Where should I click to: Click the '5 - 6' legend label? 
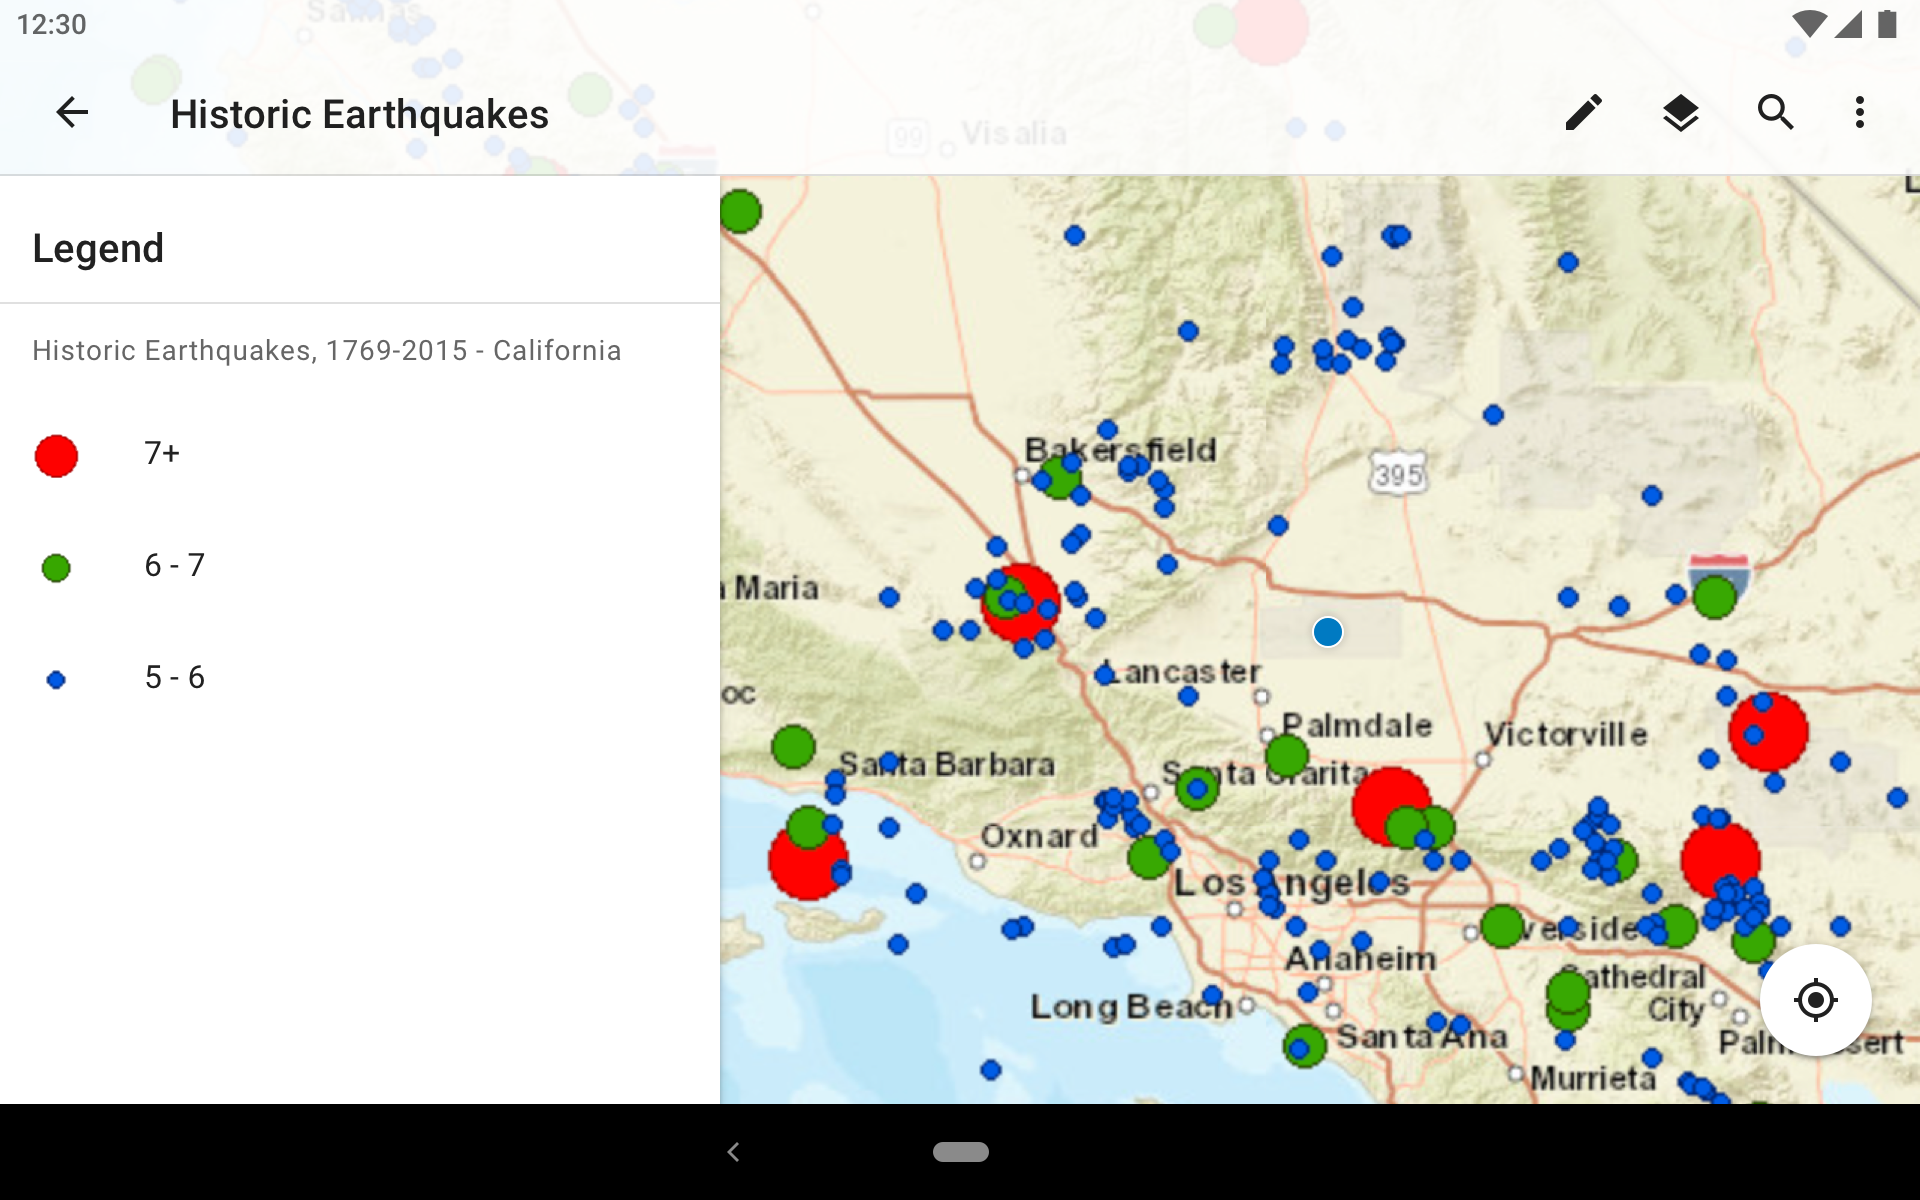pyautogui.click(x=175, y=677)
